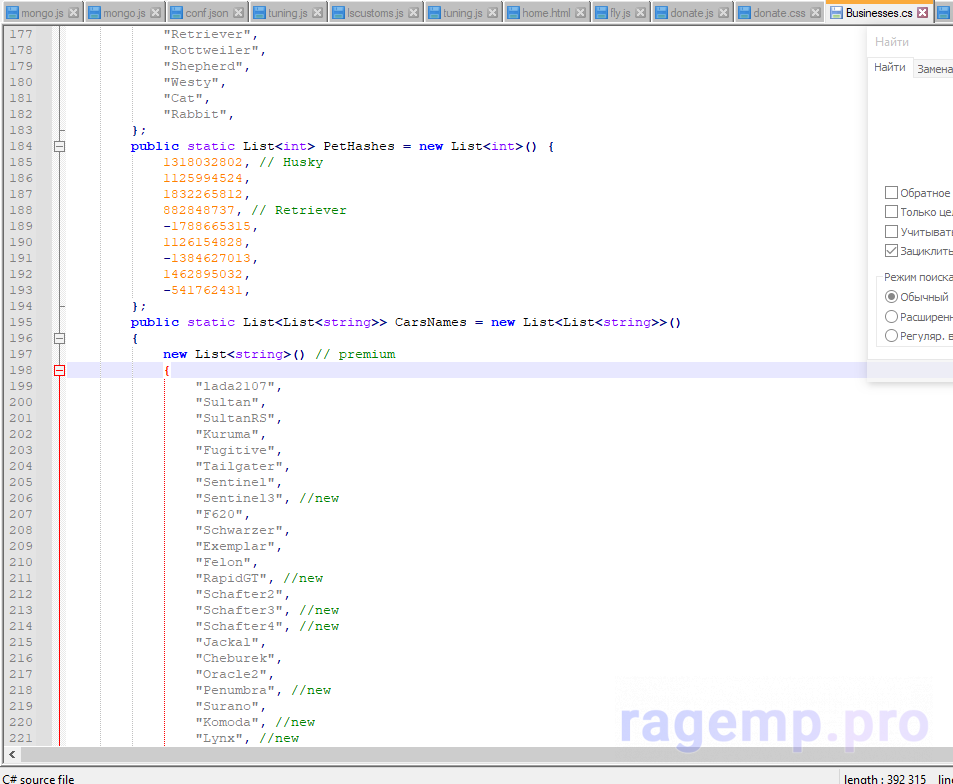The image size is (953, 784).
Task: Click the PetHashes identifier
Action: (x=359, y=146)
